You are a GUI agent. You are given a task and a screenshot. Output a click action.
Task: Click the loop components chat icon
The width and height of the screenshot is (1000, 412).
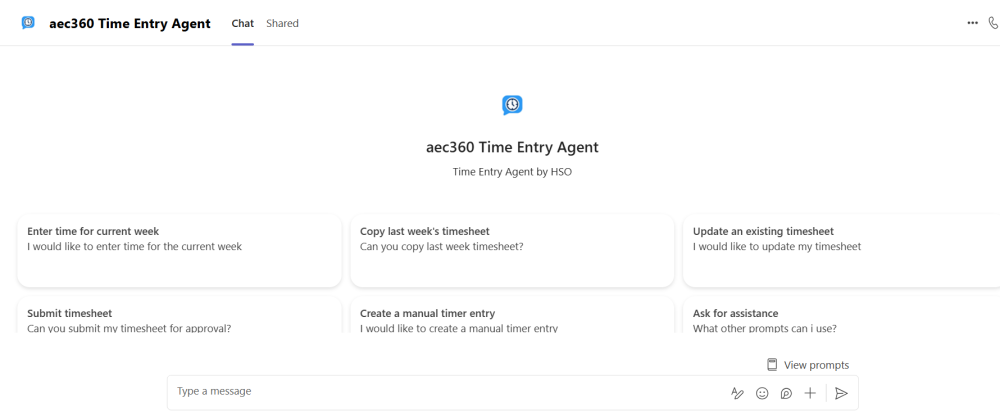(786, 393)
